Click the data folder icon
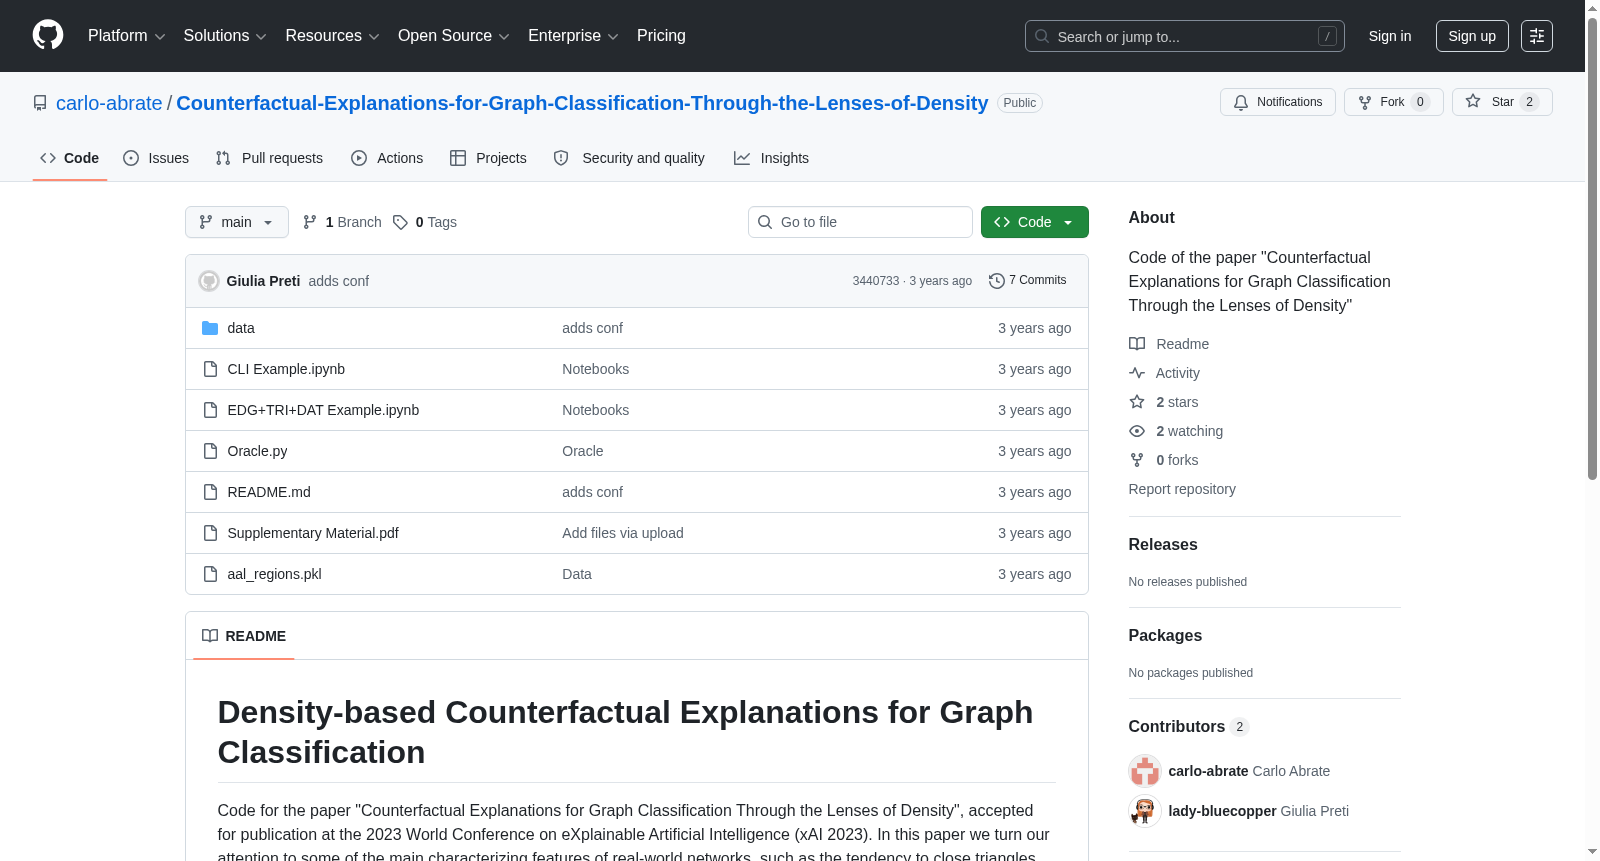The height and width of the screenshot is (861, 1600). 210,328
